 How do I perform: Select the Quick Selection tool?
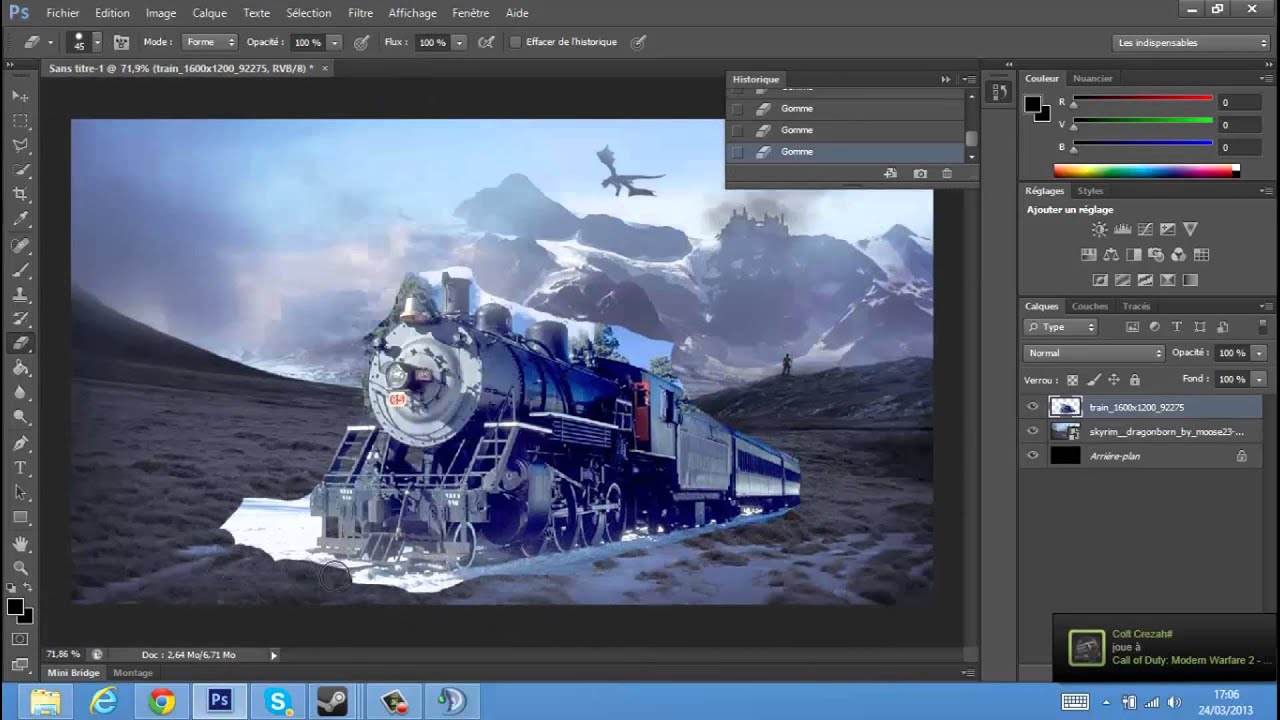(20, 171)
